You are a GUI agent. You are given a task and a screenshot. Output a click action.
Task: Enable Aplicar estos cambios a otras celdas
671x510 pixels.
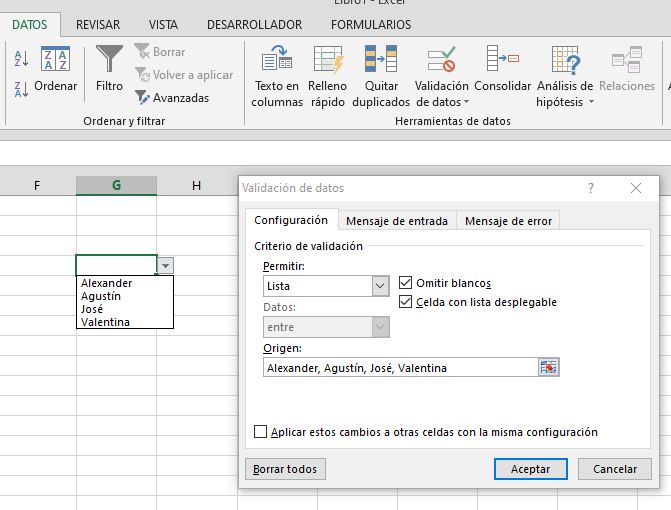click(260, 431)
